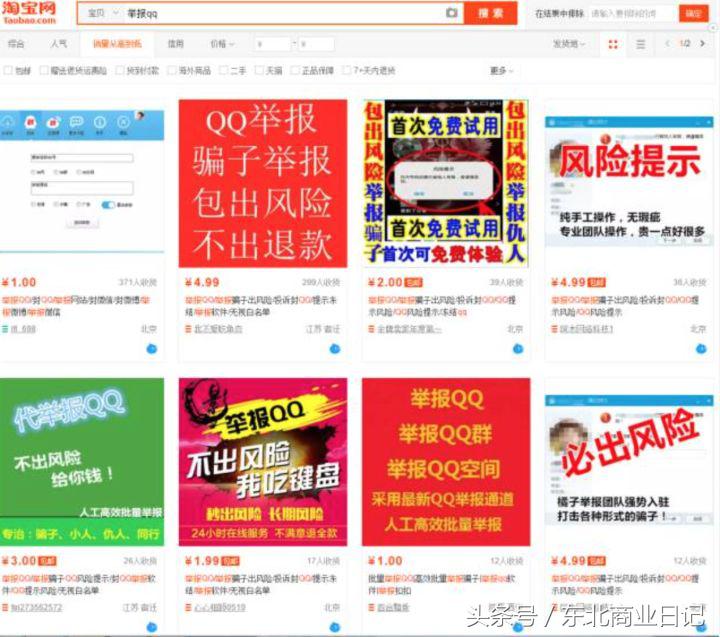Open the QQ interface screenshot thumbnail
The width and height of the screenshot is (720, 637).
[82, 183]
